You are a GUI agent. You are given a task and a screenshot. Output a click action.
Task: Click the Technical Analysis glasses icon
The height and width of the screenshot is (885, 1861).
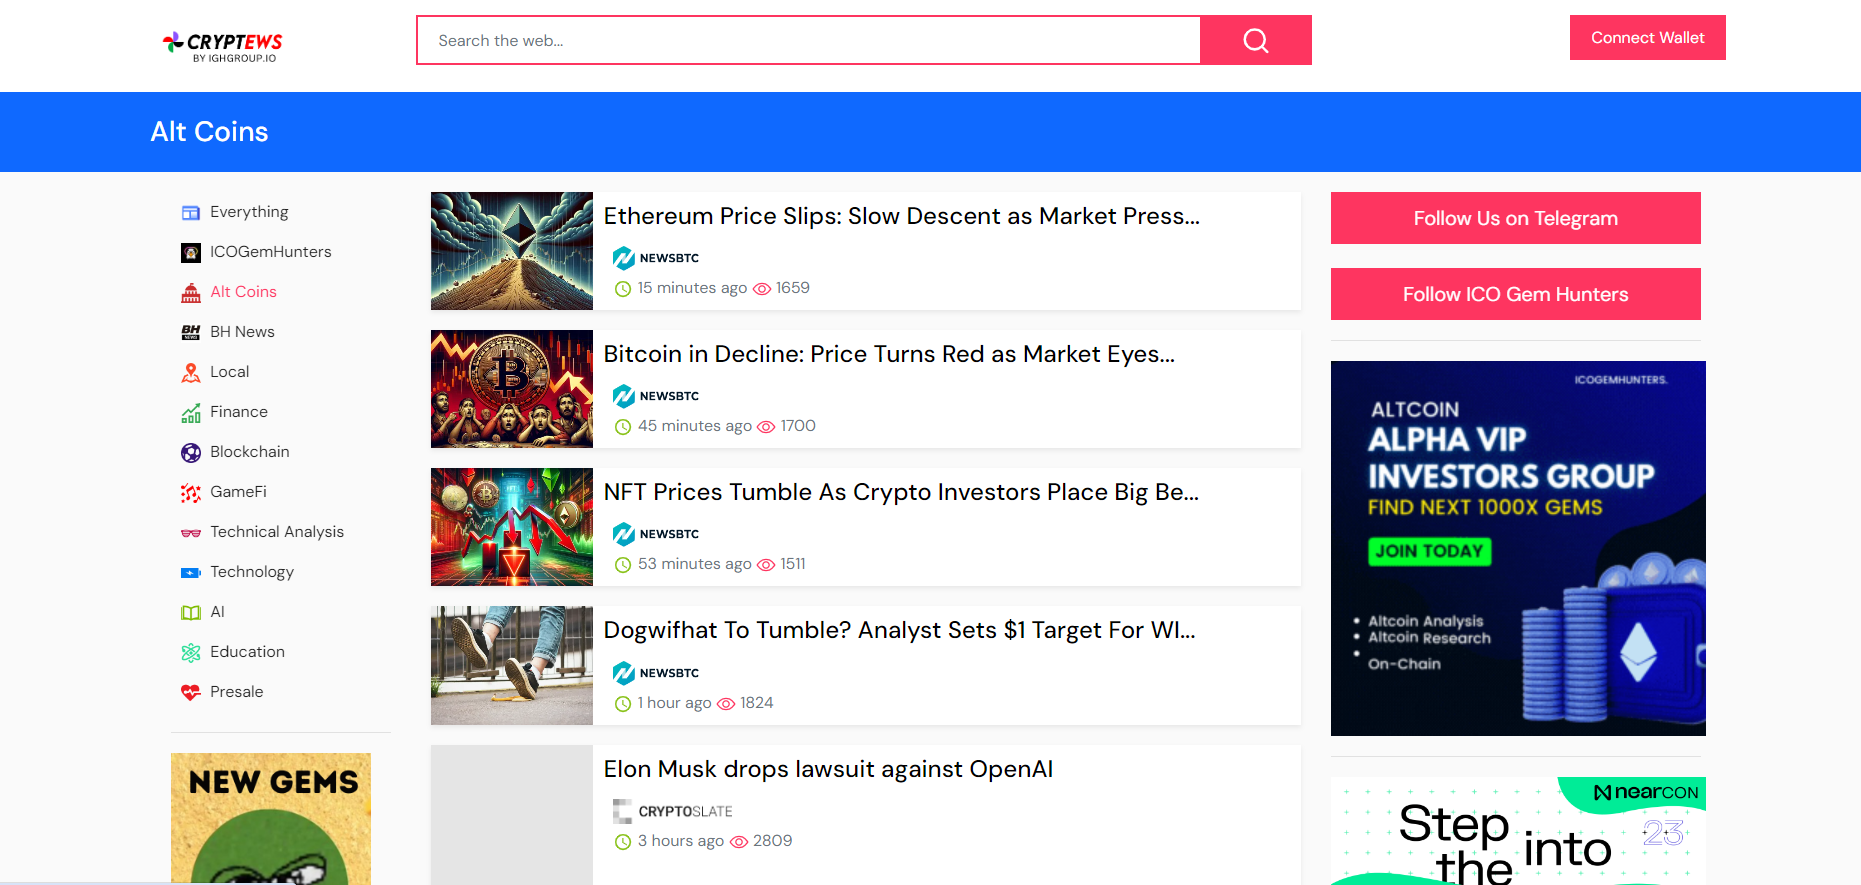point(191,532)
